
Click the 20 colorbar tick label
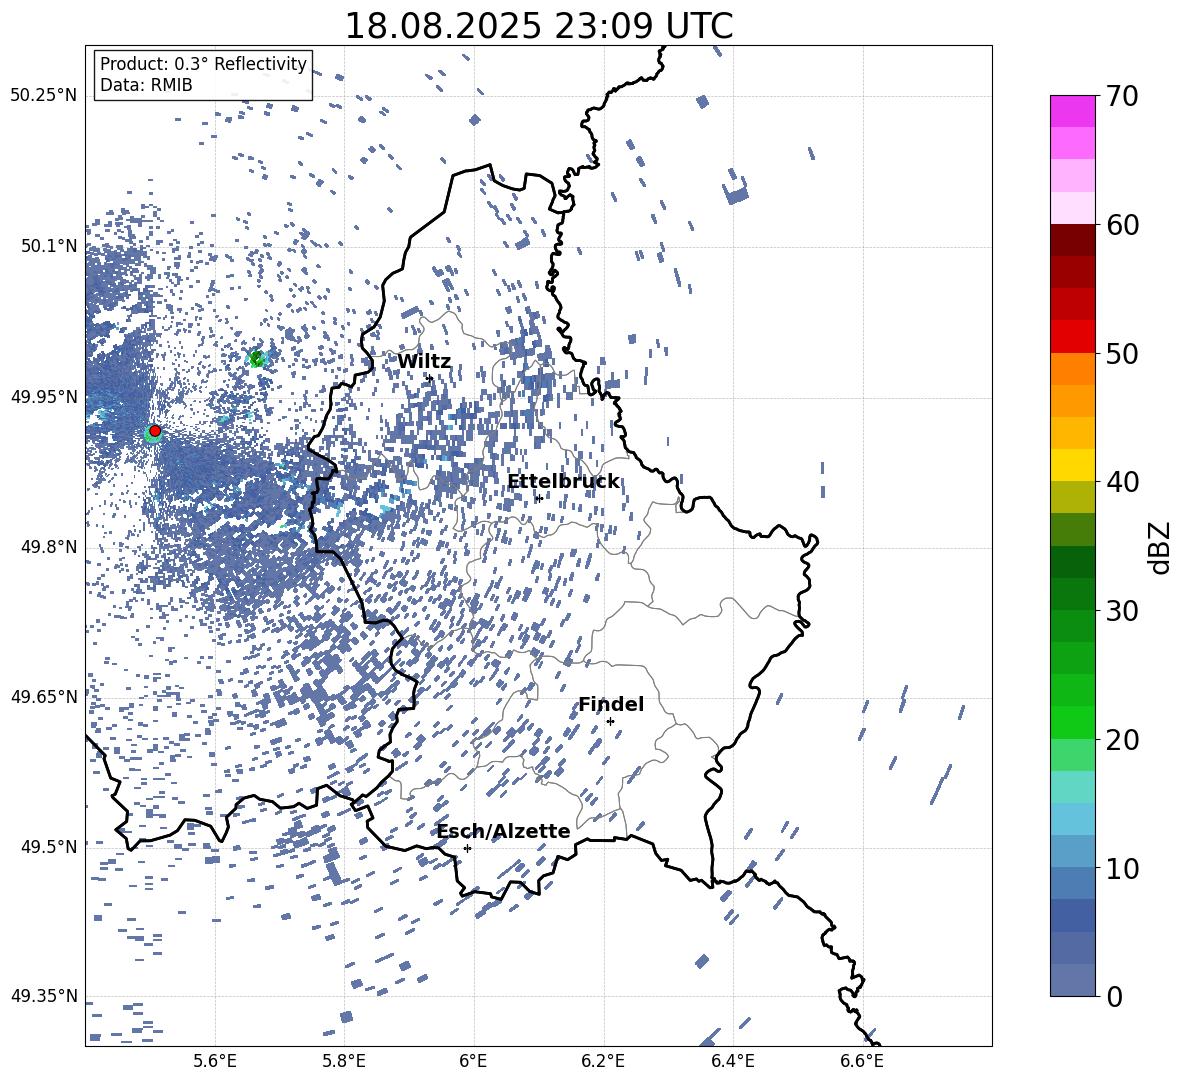[1122, 739]
